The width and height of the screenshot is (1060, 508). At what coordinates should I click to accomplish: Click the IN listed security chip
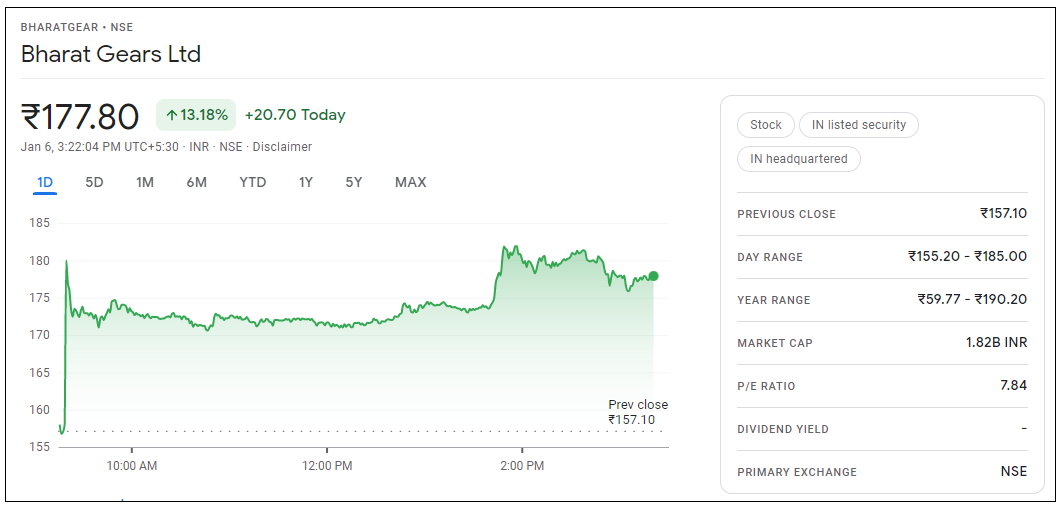pos(859,125)
